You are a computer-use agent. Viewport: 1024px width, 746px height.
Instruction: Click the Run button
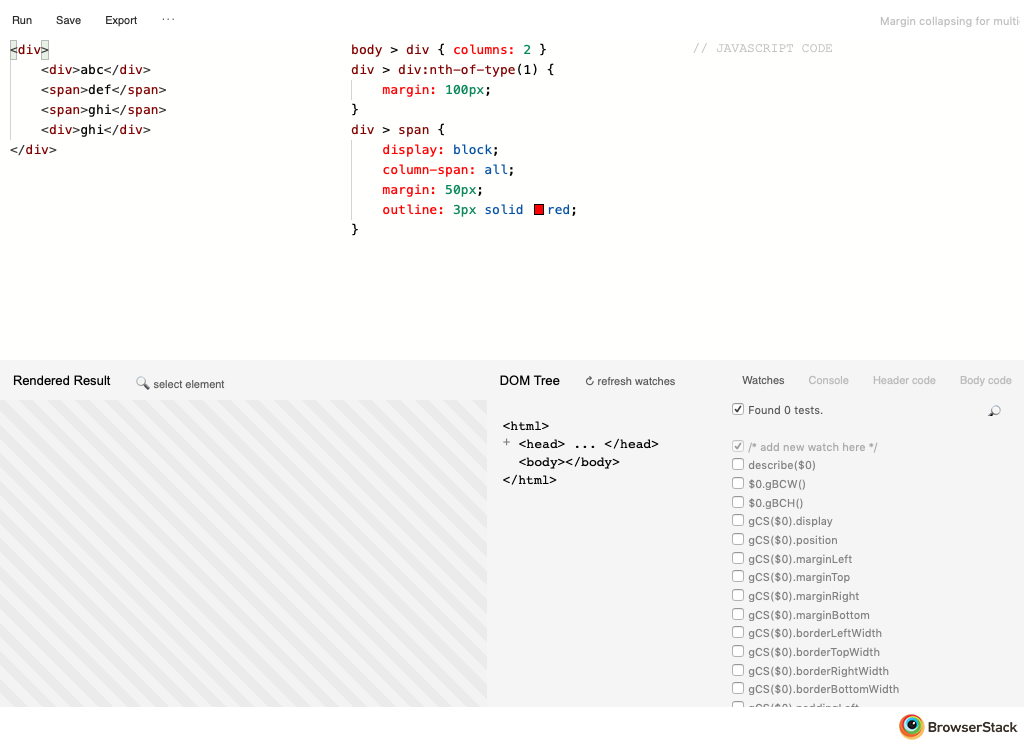(x=22, y=20)
